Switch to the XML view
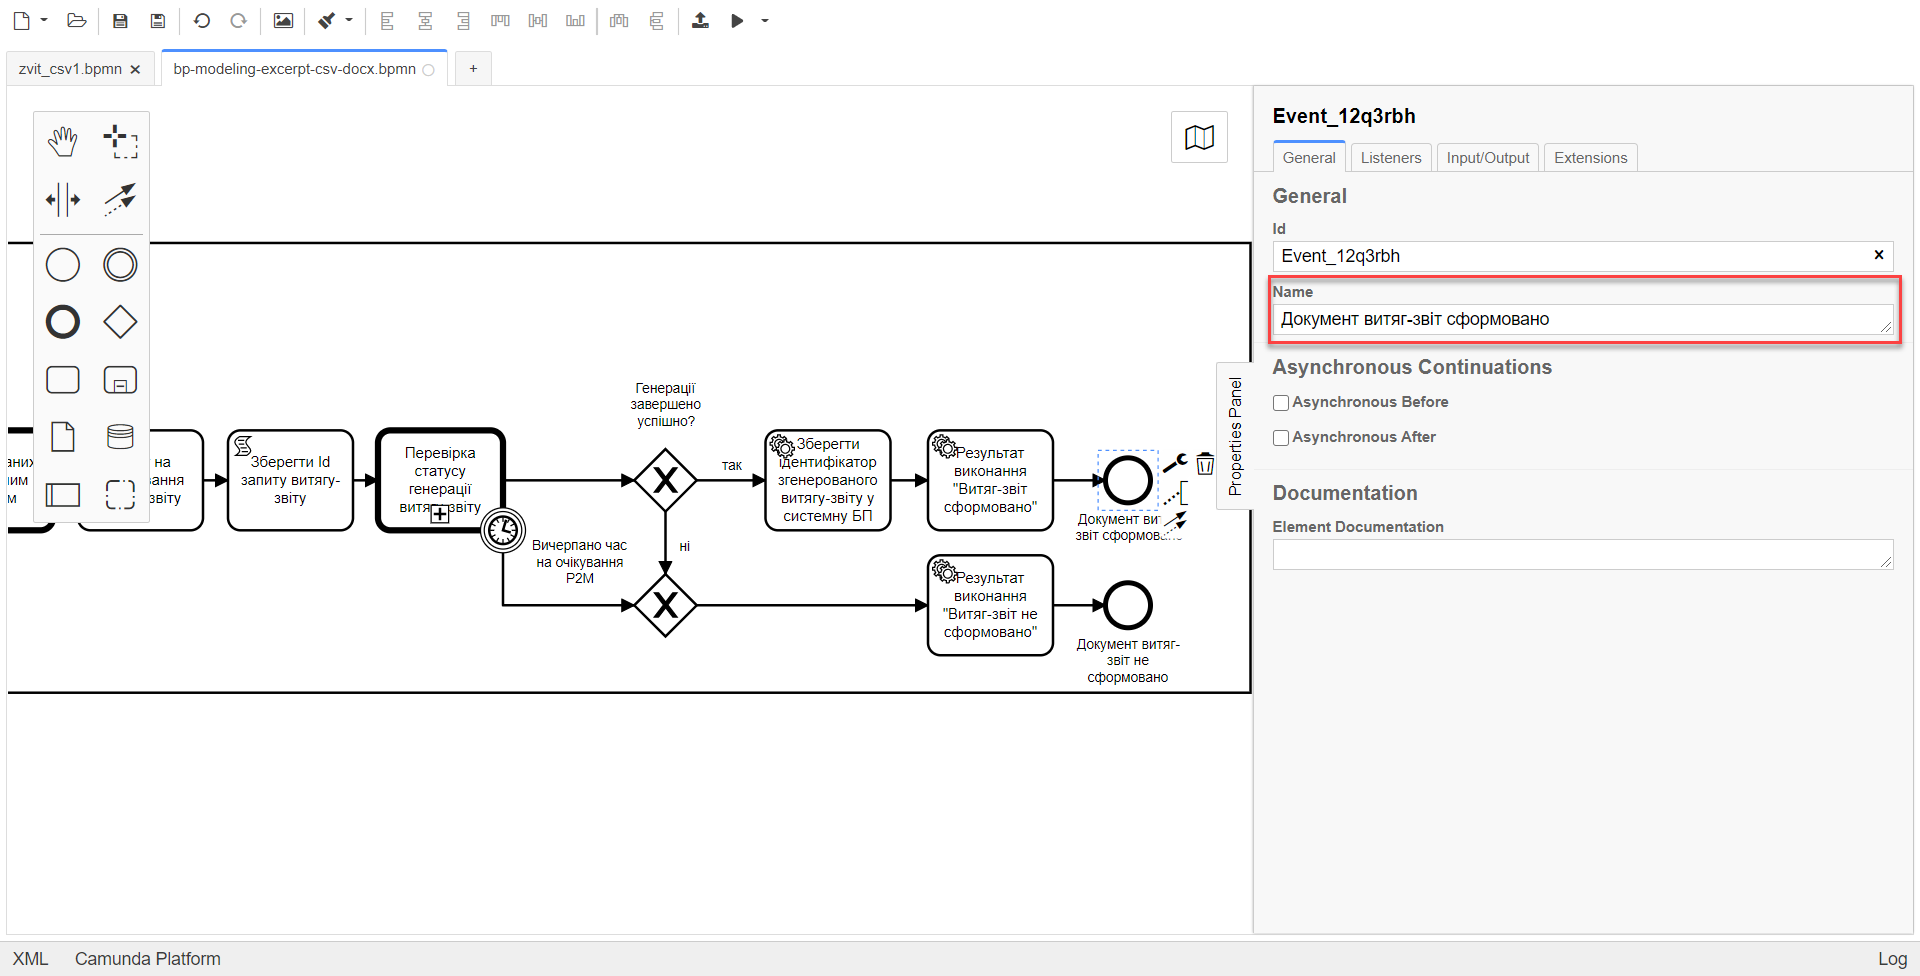 coord(30,958)
